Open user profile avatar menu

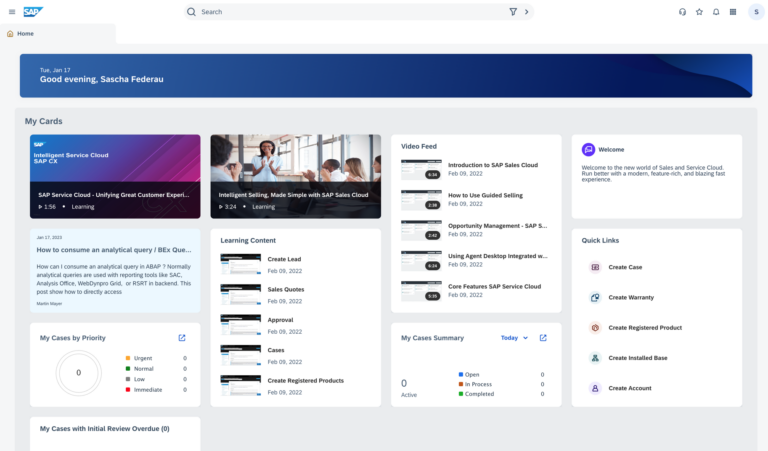[x=755, y=12]
